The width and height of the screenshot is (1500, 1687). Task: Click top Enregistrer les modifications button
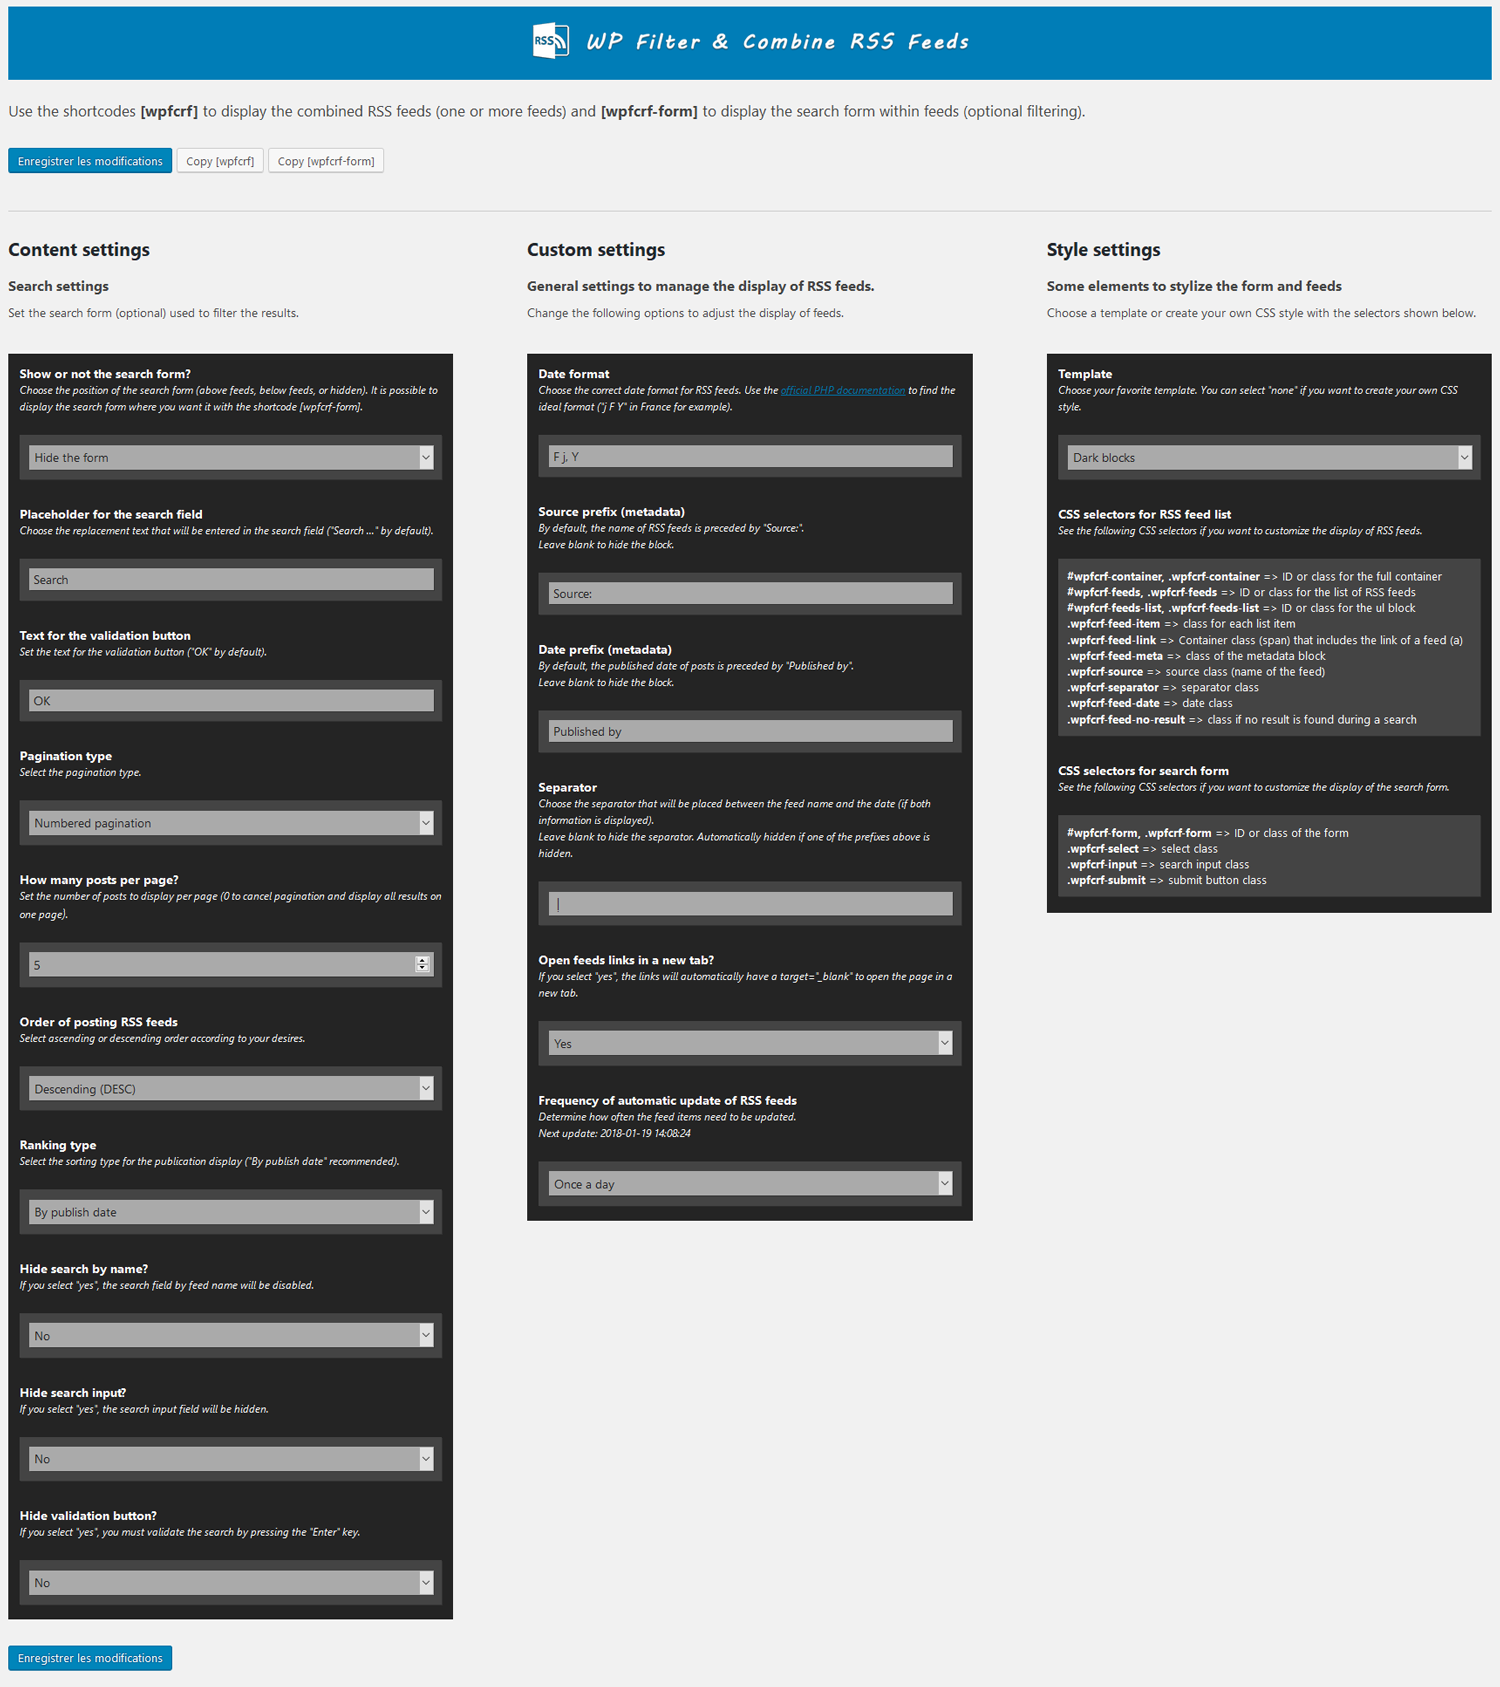(90, 161)
